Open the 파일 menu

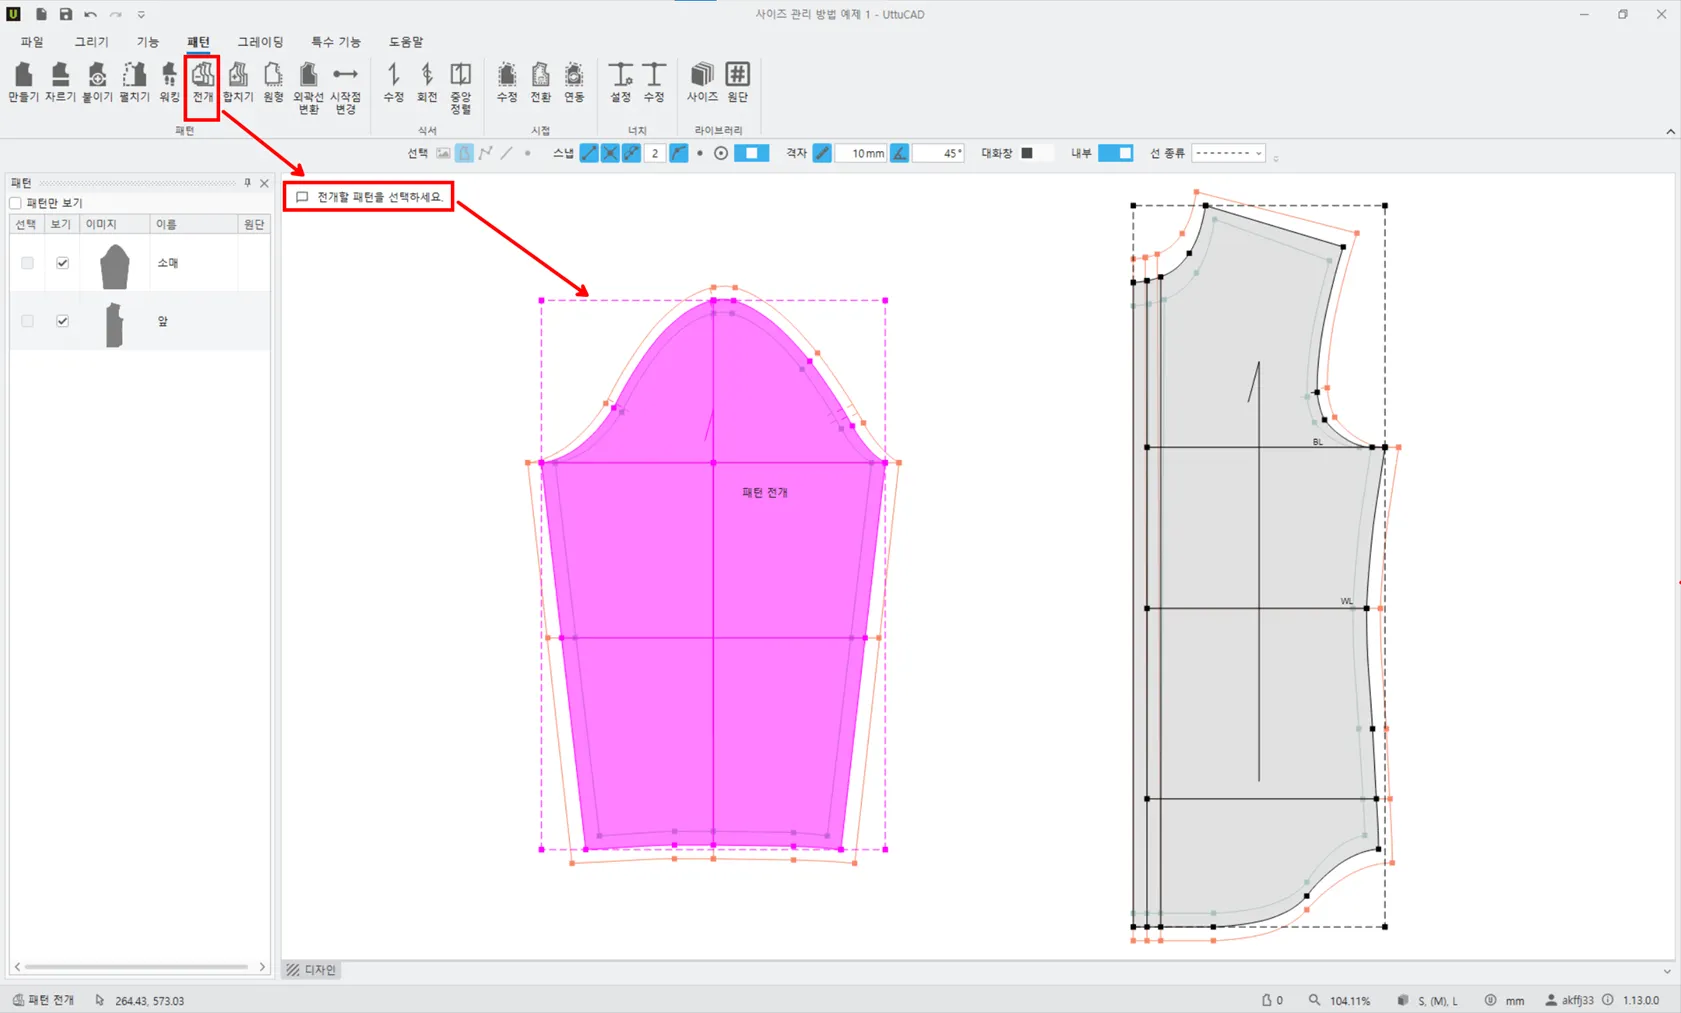32,42
